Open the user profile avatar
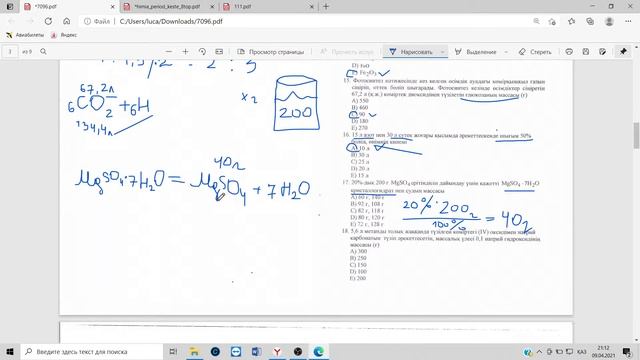This screenshot has height=360, width=640. point(609,21)
